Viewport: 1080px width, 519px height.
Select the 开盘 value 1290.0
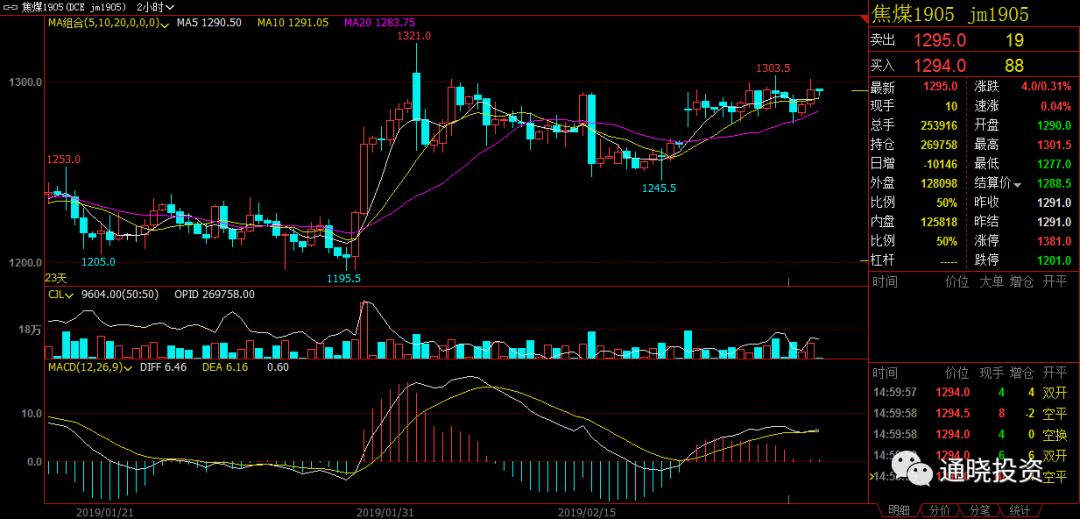click(x=1054, y=126)
